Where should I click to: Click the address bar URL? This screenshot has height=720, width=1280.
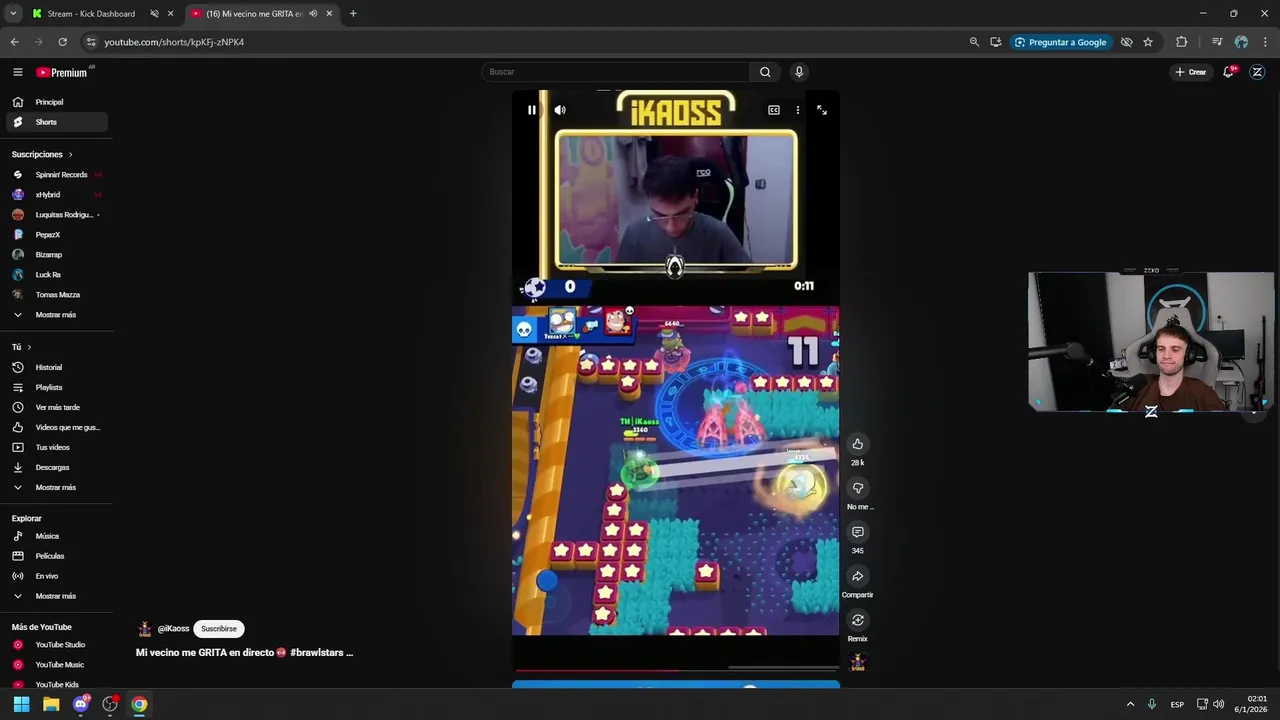tap(174, 42)
